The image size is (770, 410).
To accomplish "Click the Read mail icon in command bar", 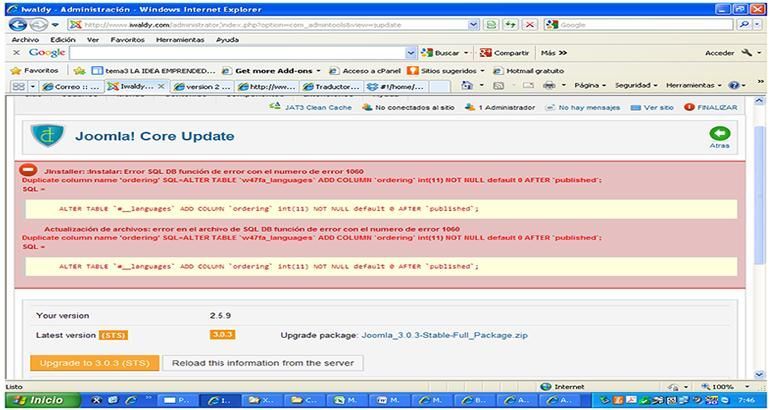I will pyautogui.click(x=528, y=85).
